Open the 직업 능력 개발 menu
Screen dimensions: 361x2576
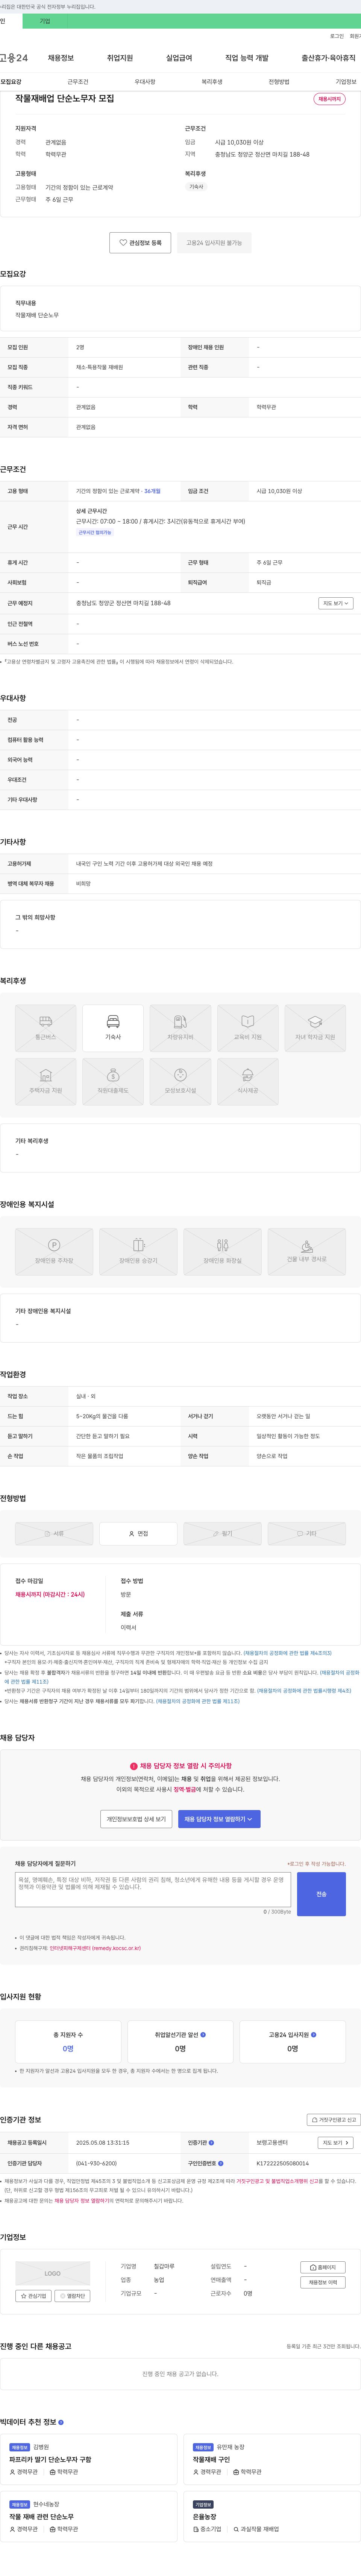tap(247, 58)
